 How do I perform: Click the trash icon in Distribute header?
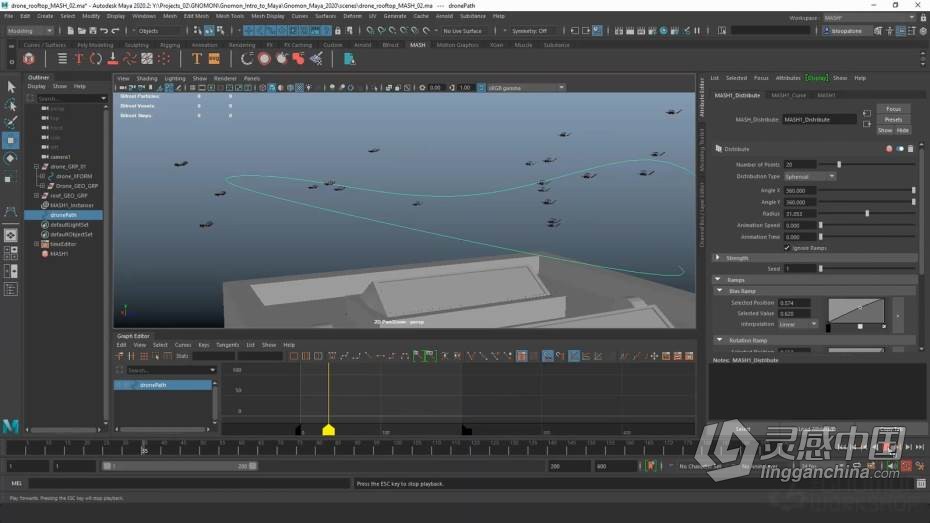(x=910, y=149)
